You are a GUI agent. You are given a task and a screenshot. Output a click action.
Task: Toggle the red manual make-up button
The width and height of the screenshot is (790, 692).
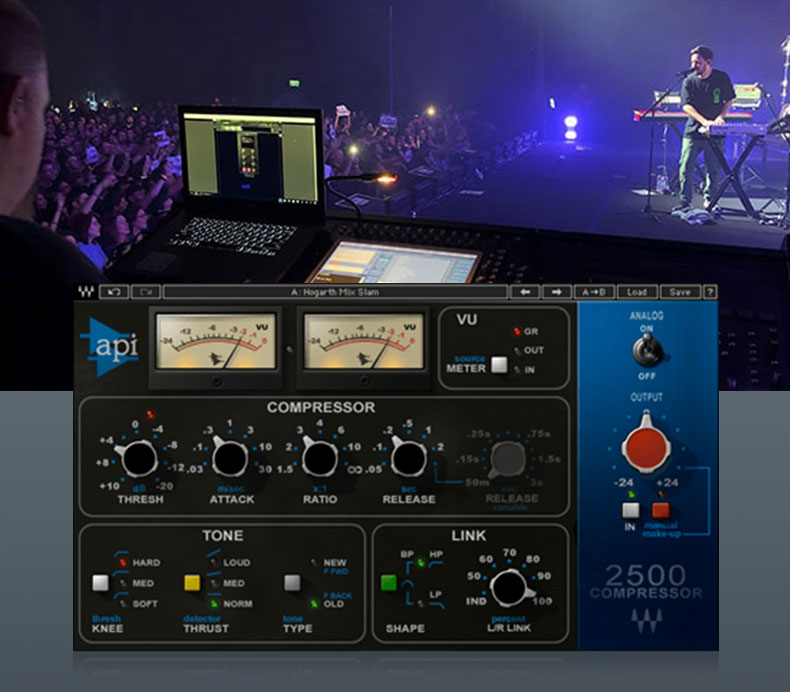[x=661, y=510]
